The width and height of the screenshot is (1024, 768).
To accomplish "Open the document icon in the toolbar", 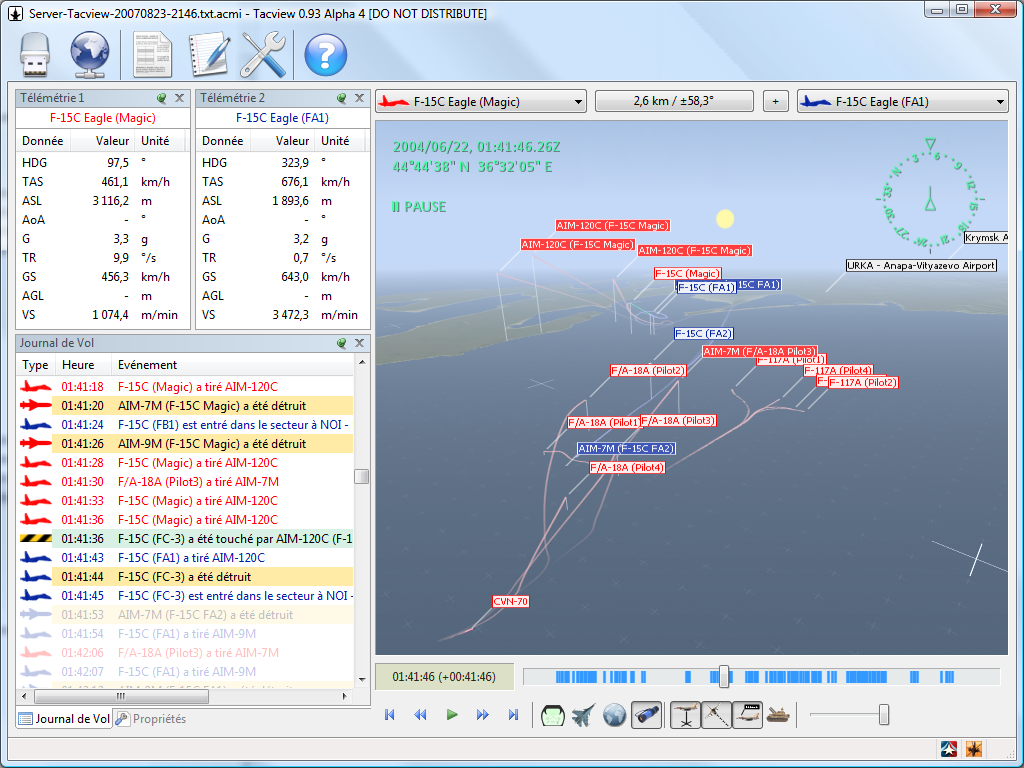I will [x=151, y=54].
